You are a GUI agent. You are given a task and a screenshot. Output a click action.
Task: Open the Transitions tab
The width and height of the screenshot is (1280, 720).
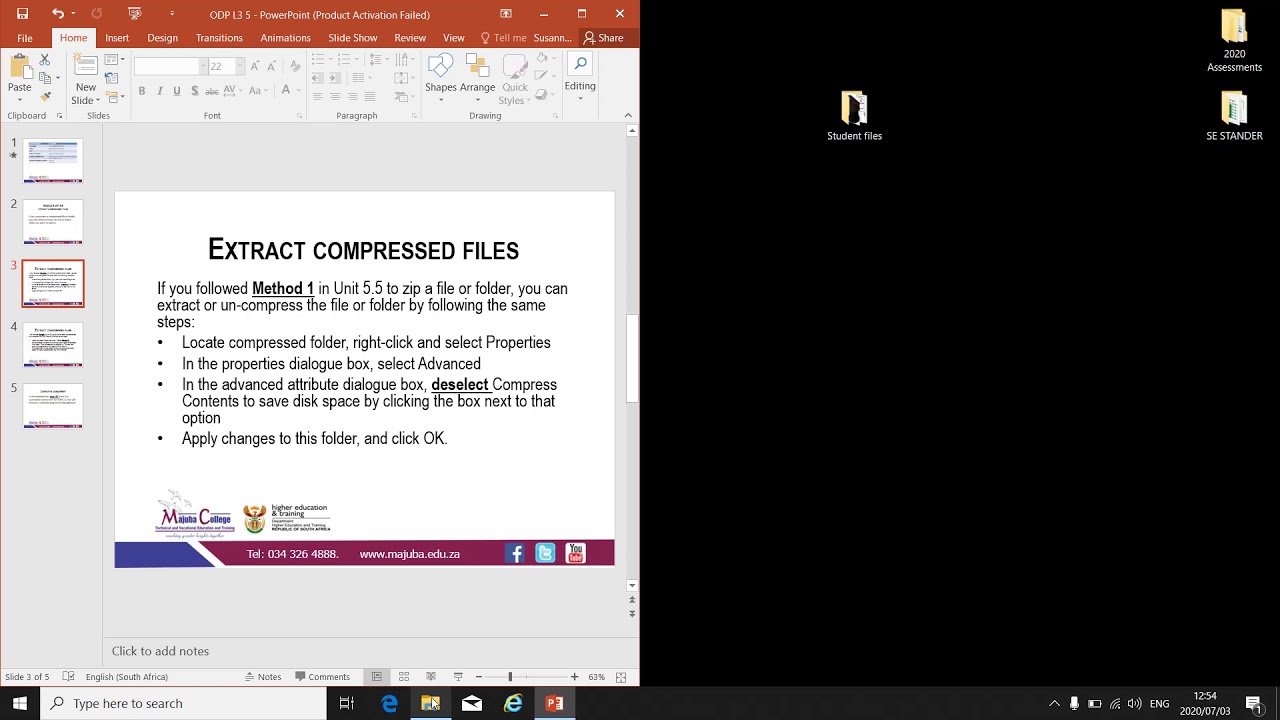tap(219, 38)
